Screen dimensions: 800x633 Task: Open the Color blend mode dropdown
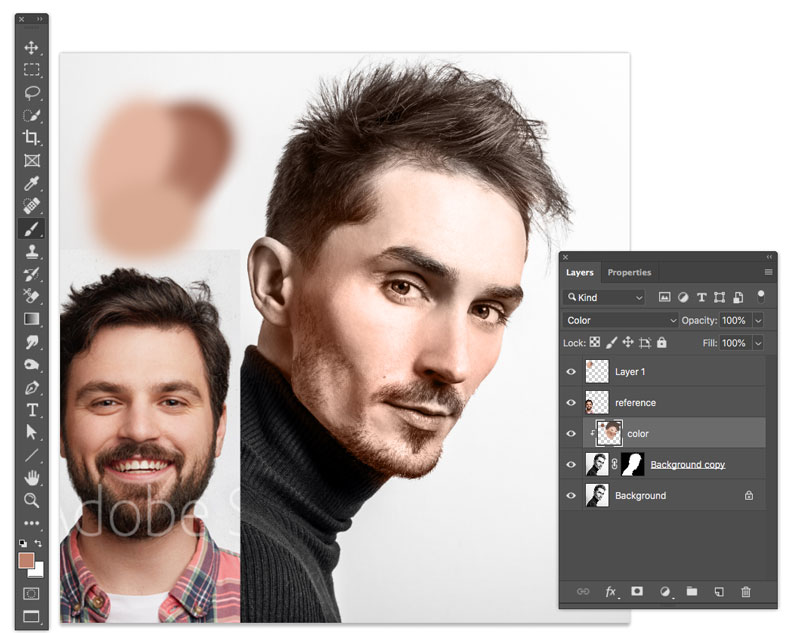pos(622,320)
